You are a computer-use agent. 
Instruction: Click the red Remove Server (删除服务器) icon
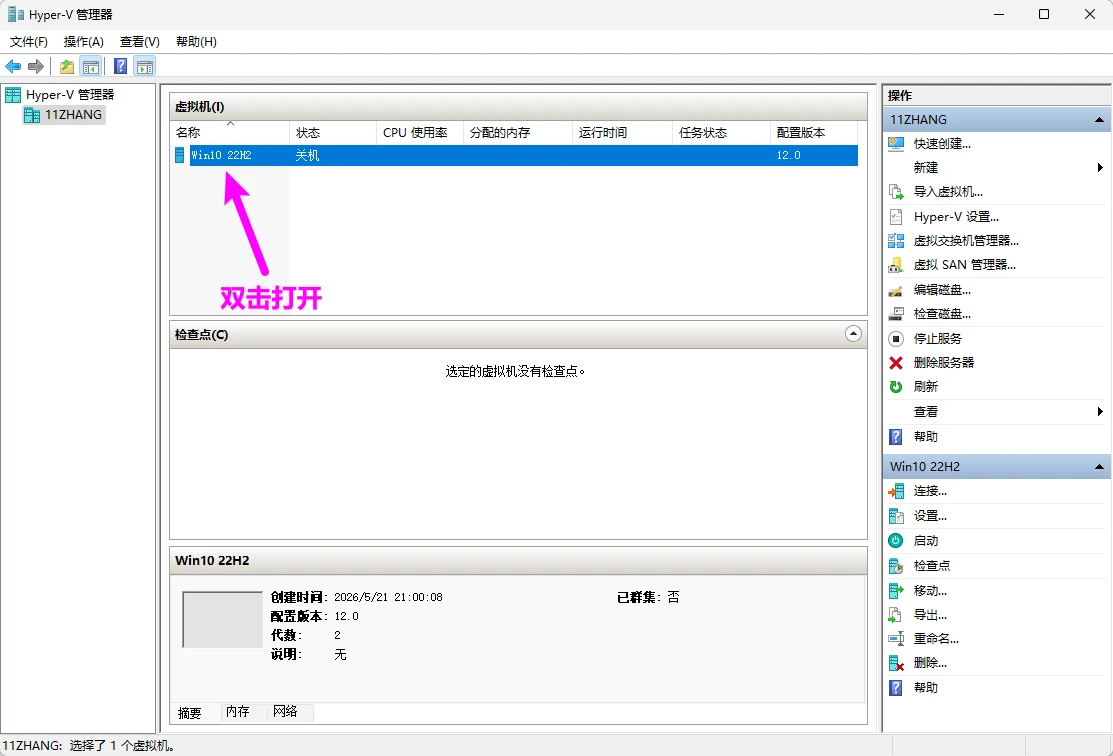click(896, 363)
